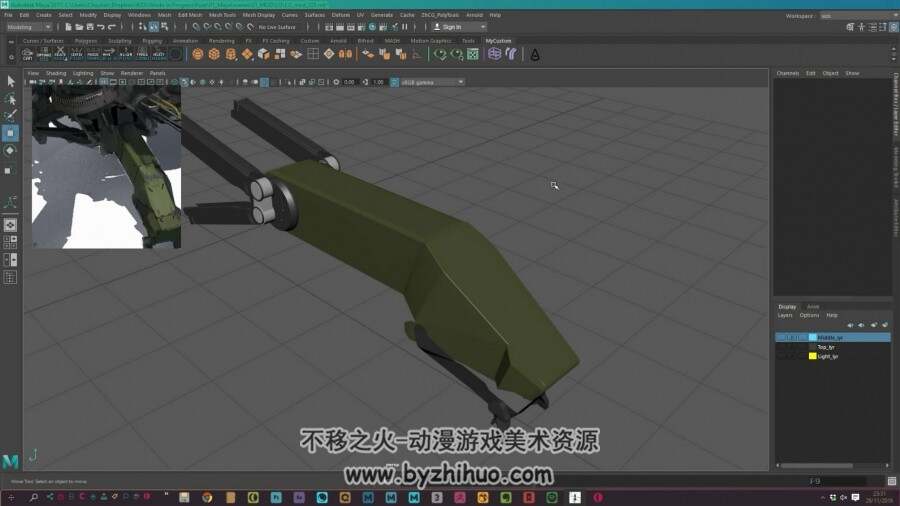Click the orange polygon sphere shelf icon
The width and height of the screenshot is (900, 506).
pyautogui.click(x=198, y=55)
